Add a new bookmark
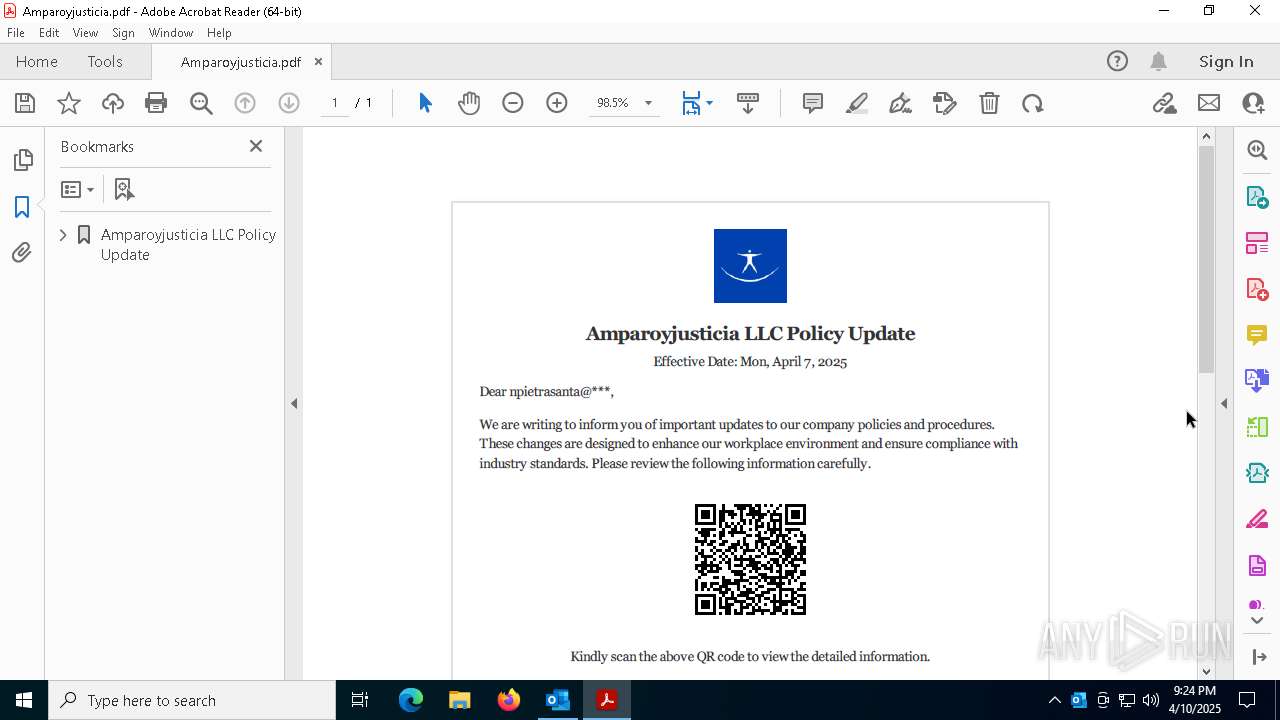 point(124,189)
